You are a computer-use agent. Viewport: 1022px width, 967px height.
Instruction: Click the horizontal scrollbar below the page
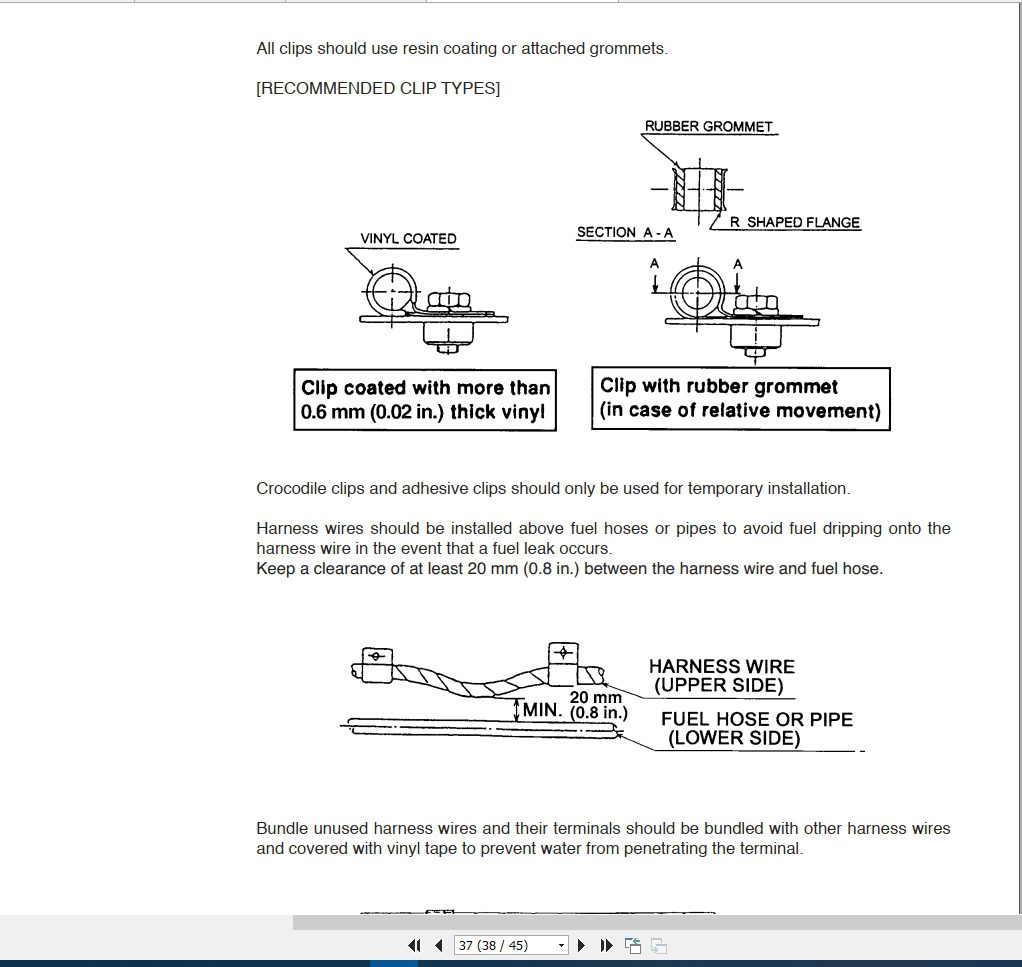[657, 922]
